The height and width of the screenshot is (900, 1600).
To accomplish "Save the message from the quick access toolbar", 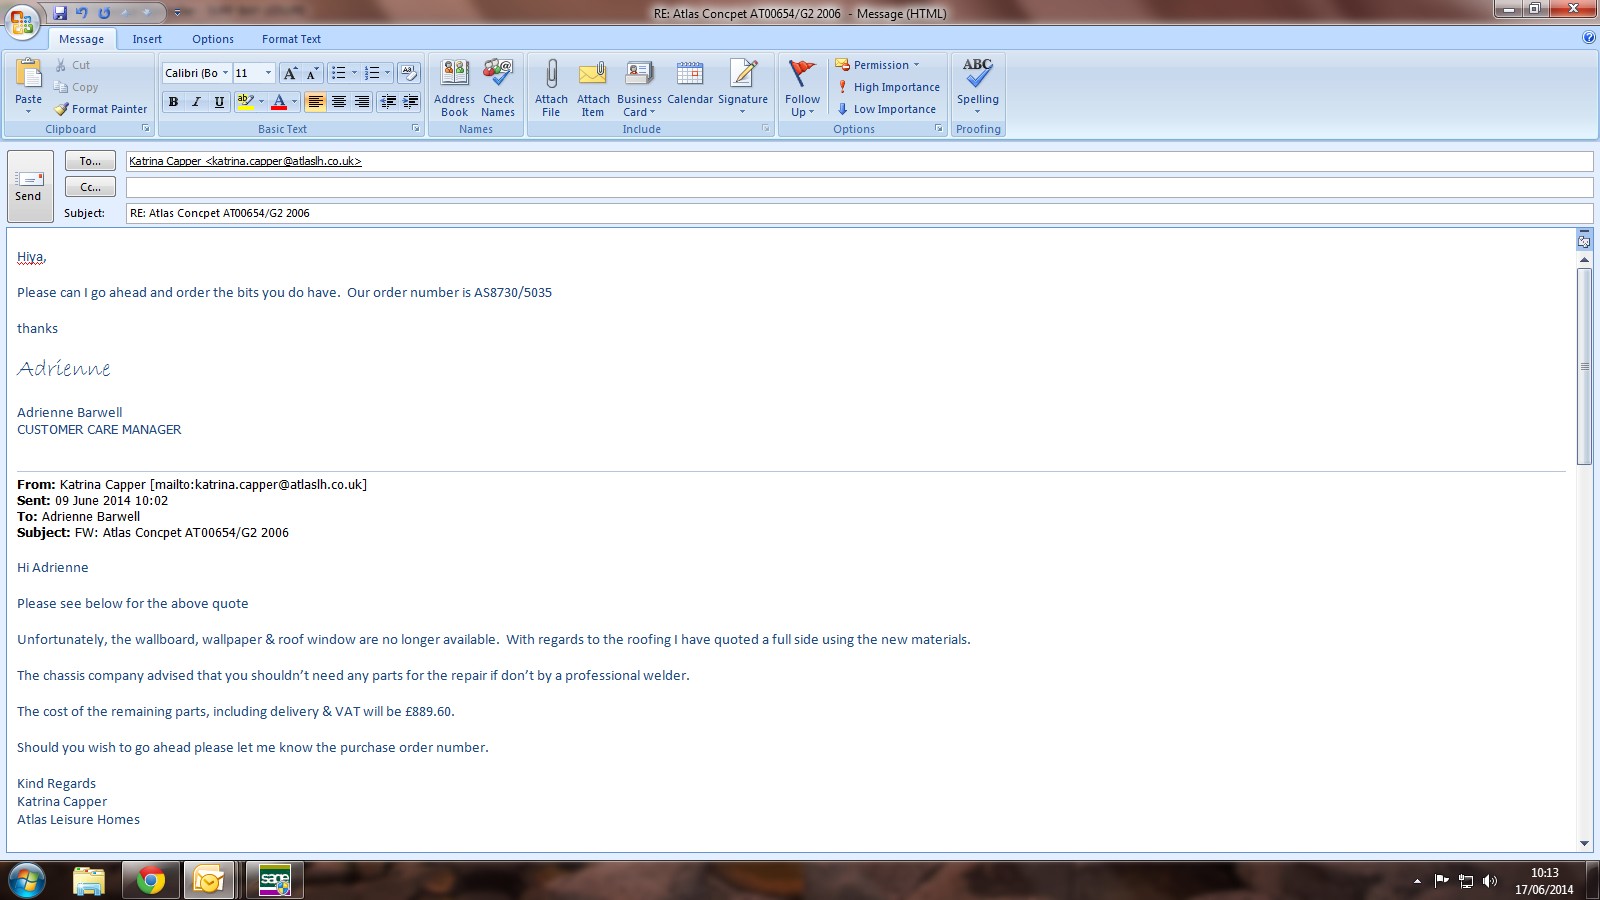I will [x=60, y=13].
